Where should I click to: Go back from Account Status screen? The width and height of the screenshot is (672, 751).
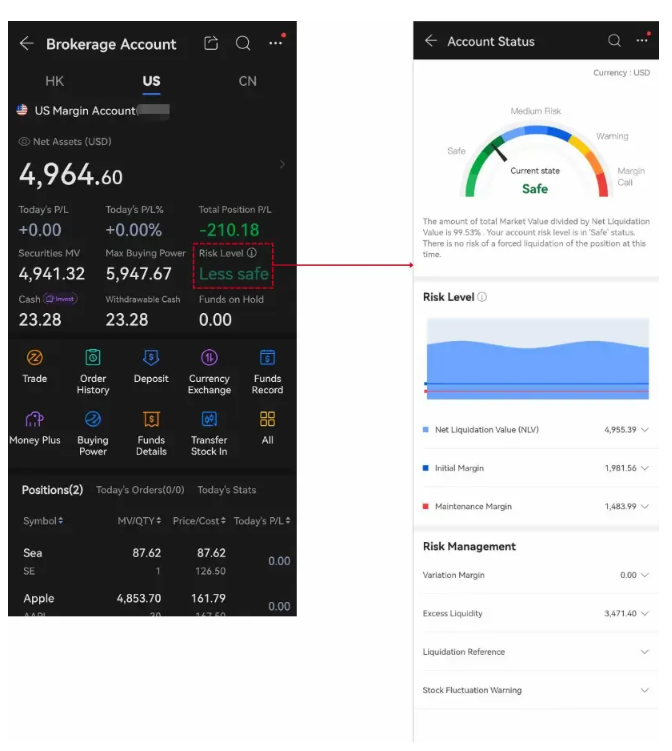tap(431, 41)
